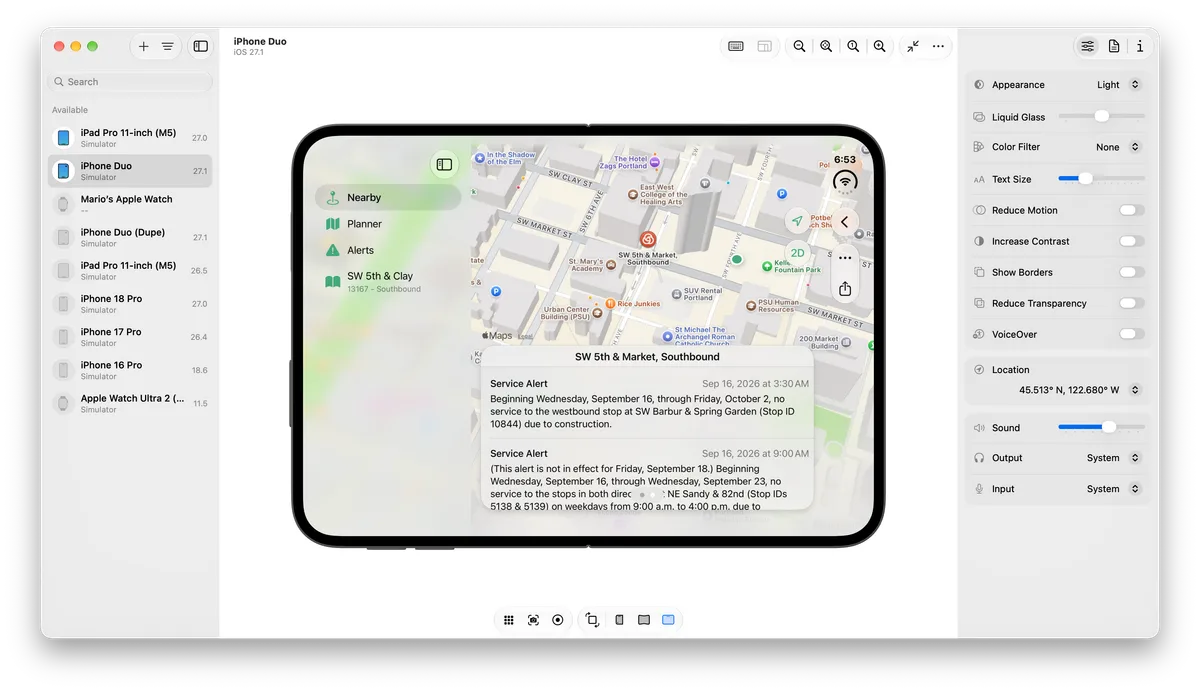Viewport: 1200px width, 692px height.
Task: Take a screenshot with the camera icon
Action: [533, 620]
